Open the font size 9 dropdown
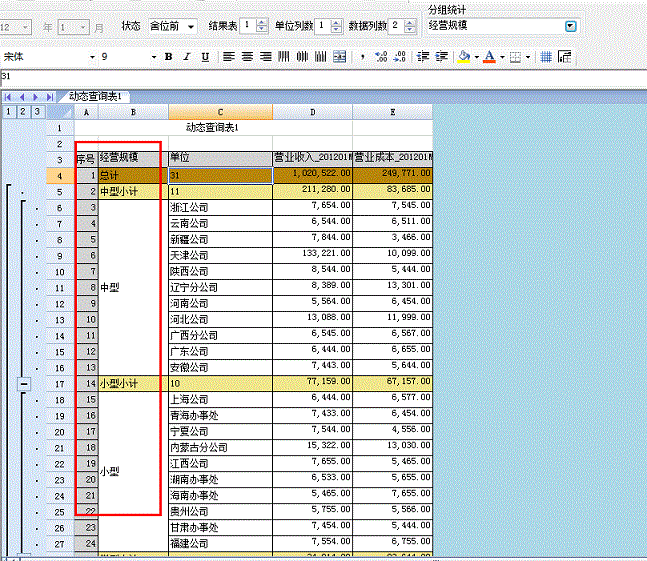This screenshot has height=561, width=647. [153, 57]
